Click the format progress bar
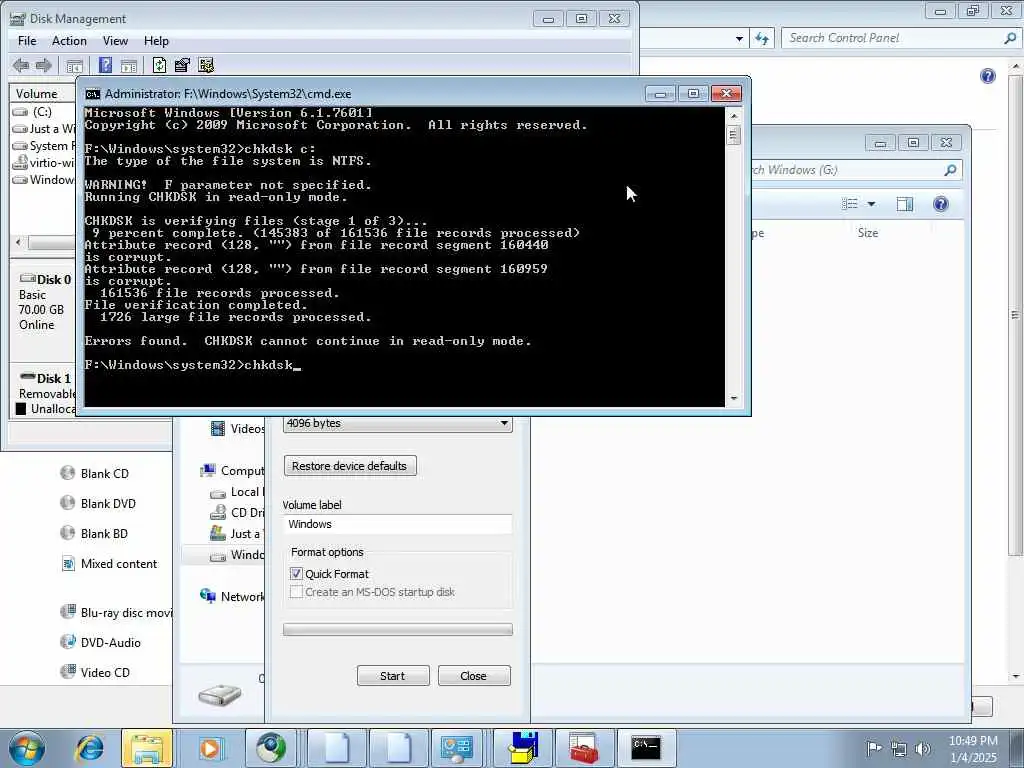The height and width of the screenshot is (768, 1024). 398,630
